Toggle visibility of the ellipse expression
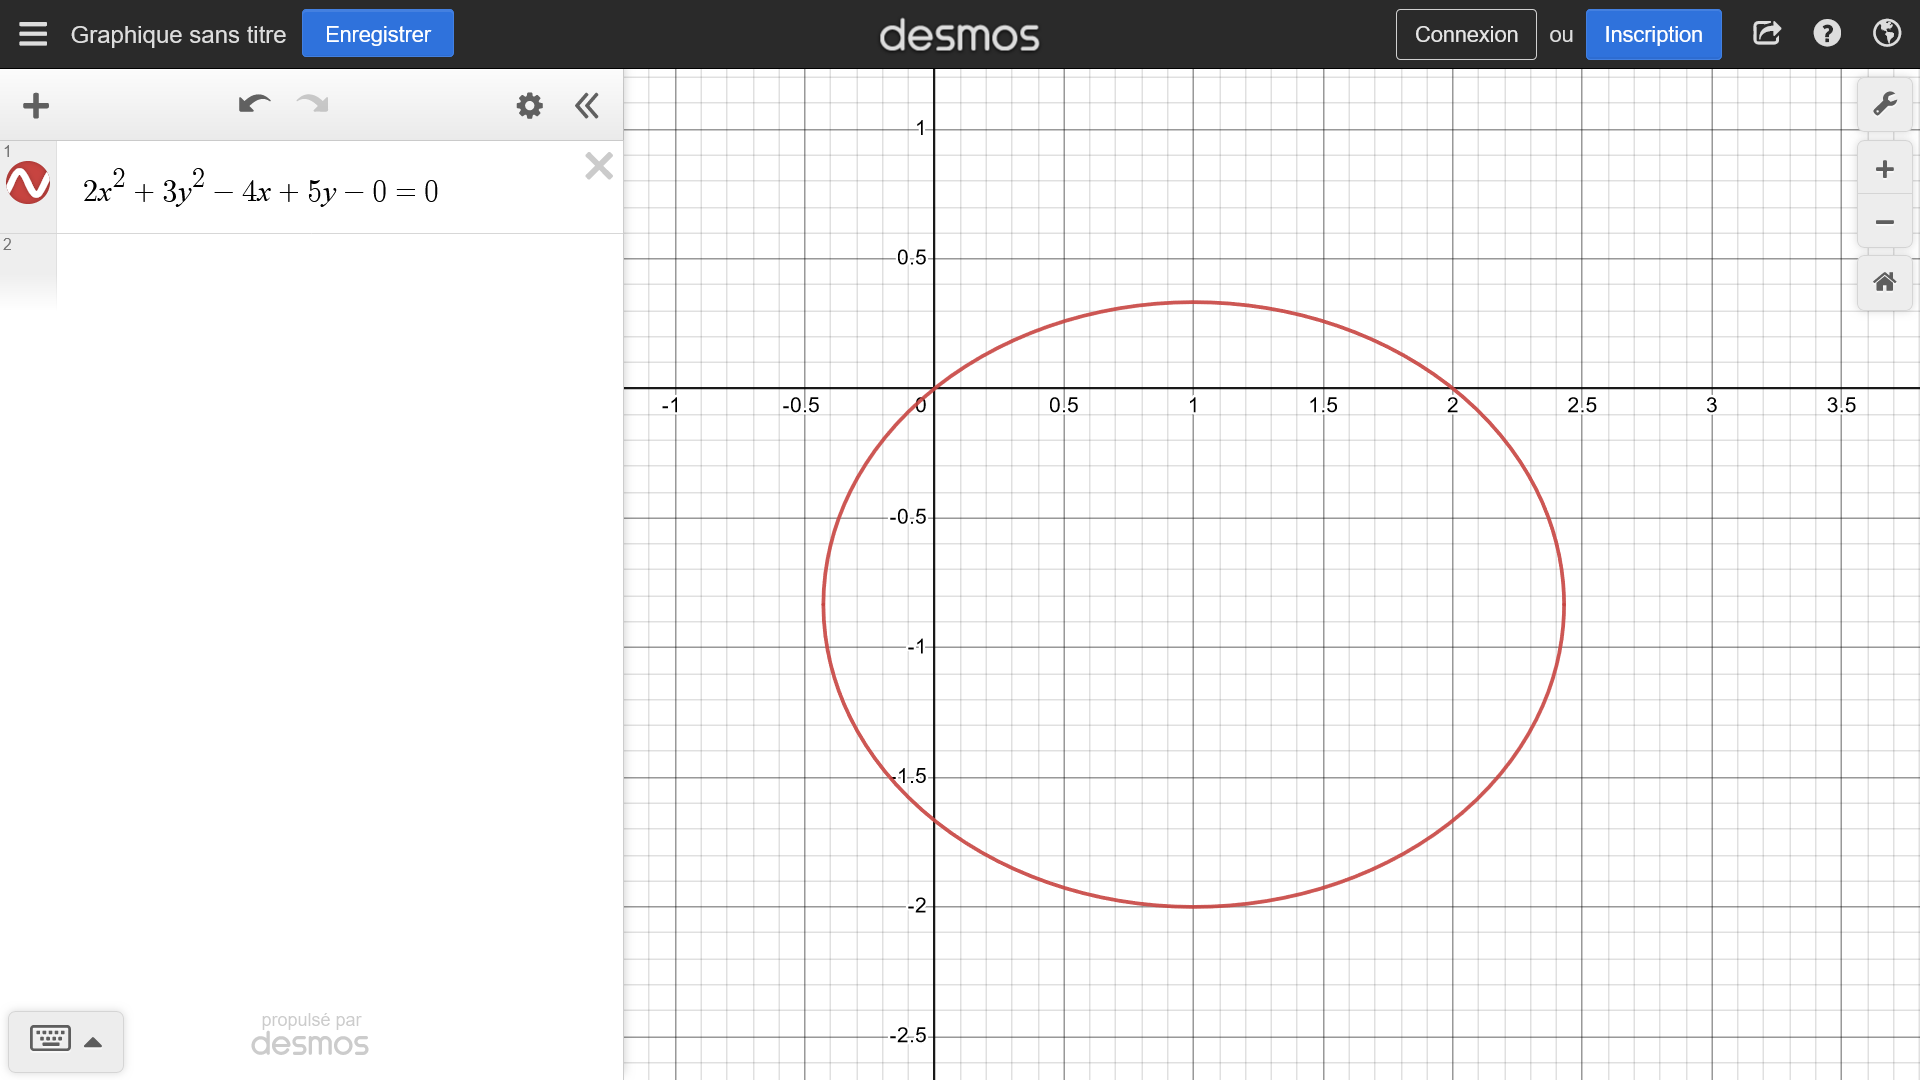 tap(28, 184)
